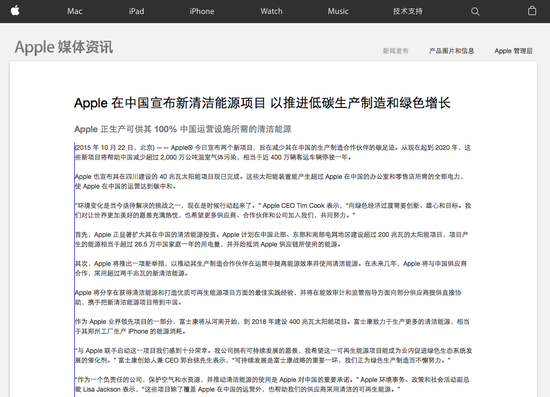Viewport: 550px width, 397px height.
Task: Open the shopping bag icon
Action: click(532, 11)
